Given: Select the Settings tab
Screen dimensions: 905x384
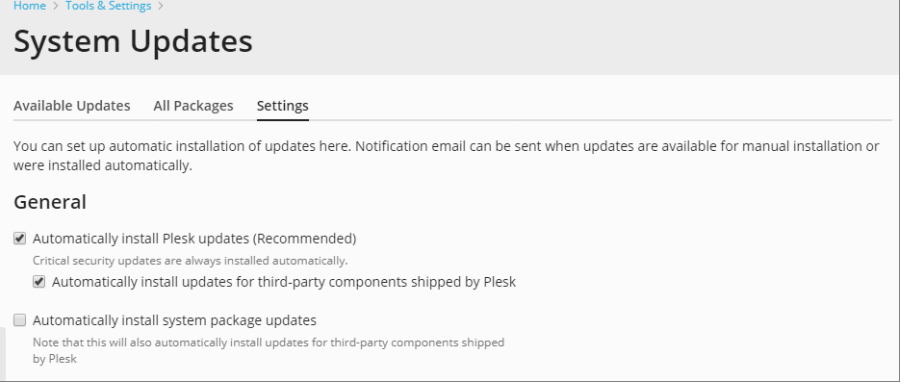Looking at the screenshot, I should pyautogui.click(x=283, y=106).
